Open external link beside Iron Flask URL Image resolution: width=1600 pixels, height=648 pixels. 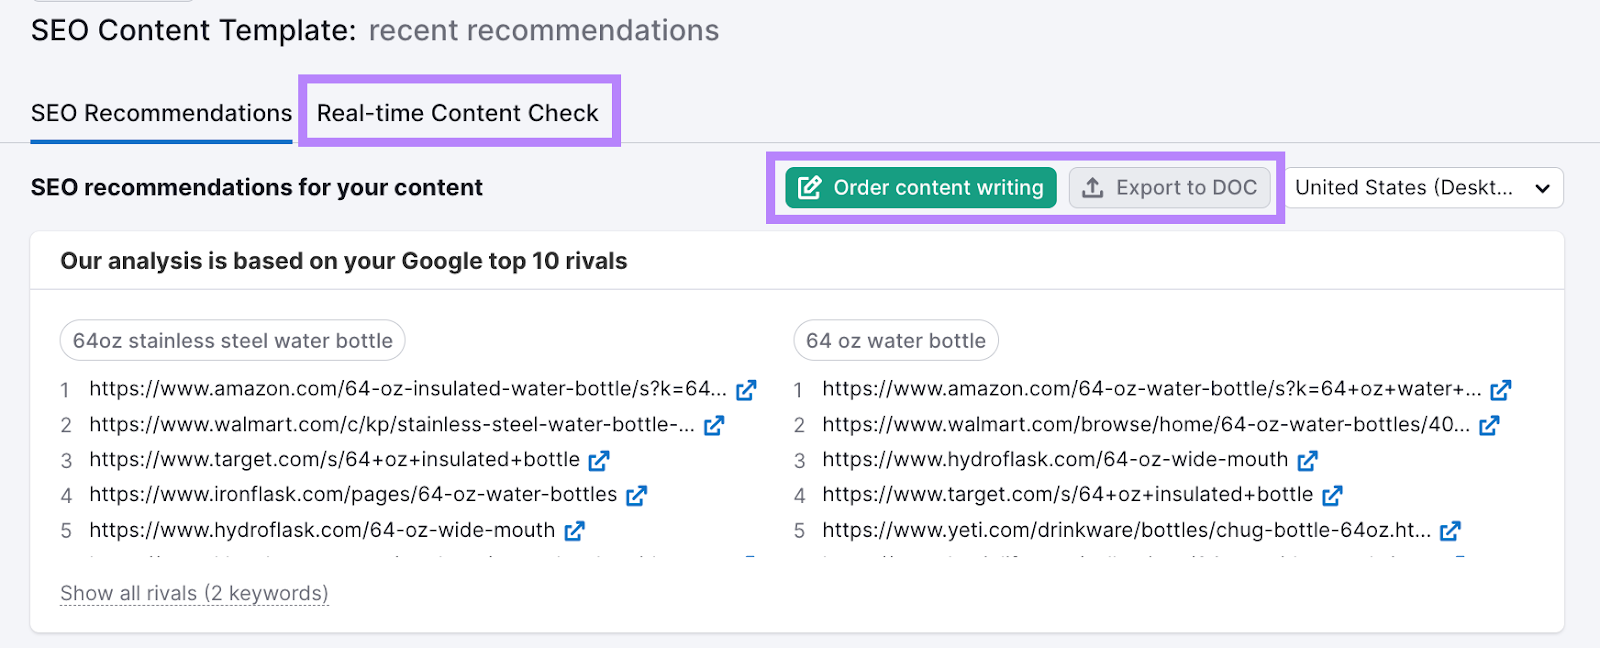pos(637,495)
